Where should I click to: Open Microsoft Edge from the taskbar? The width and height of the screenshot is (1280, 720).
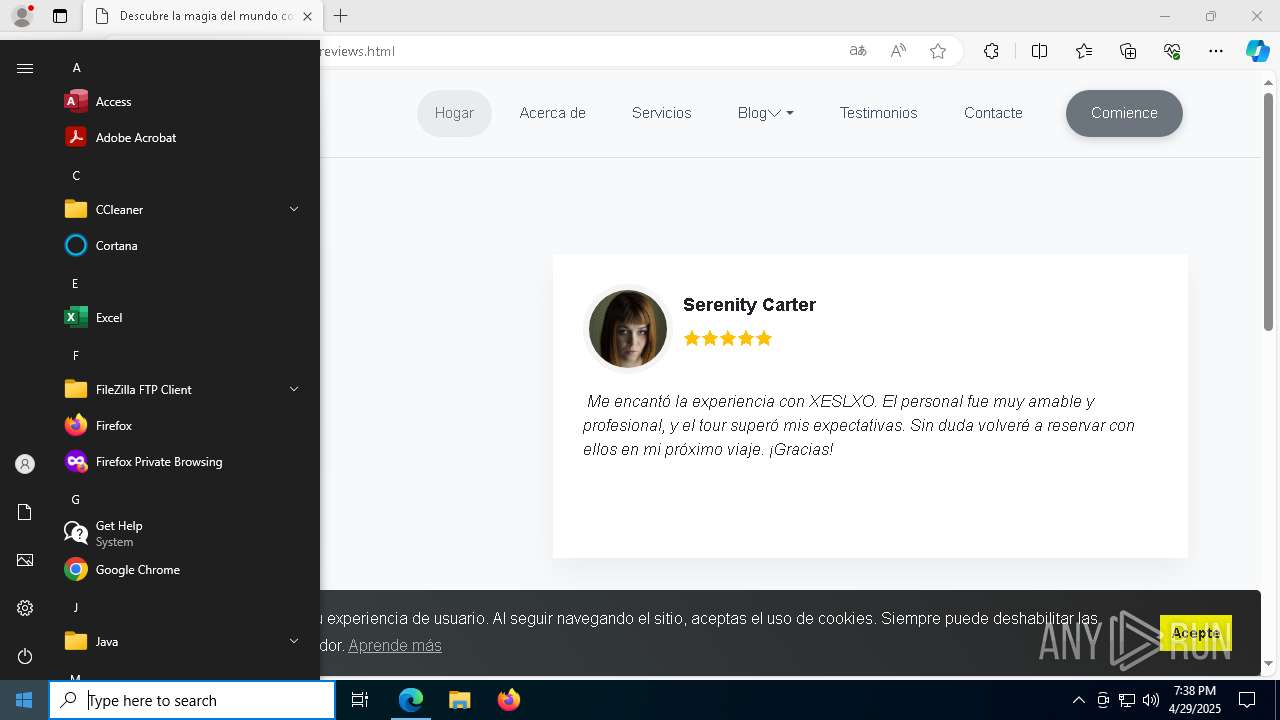pyautogui.click(x=411, y=700)
